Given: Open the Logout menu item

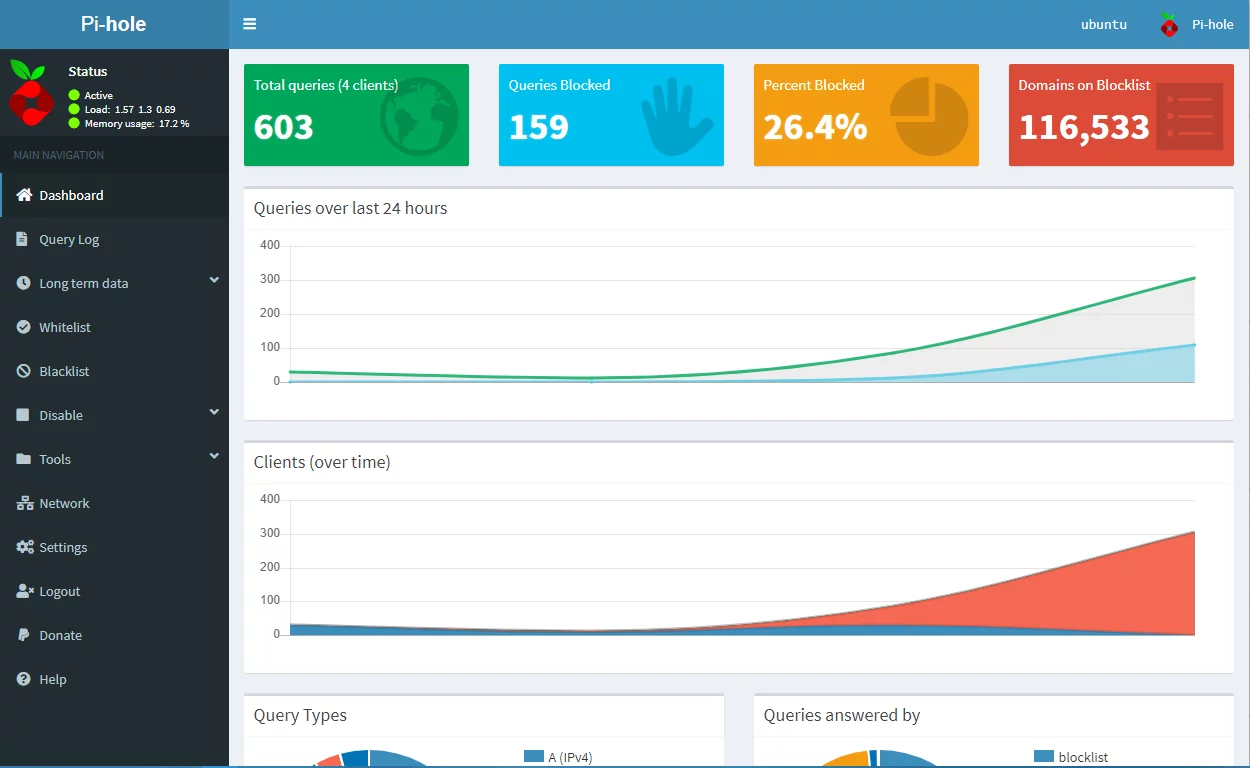Looking at the screenshot, I should click(59, 591).
